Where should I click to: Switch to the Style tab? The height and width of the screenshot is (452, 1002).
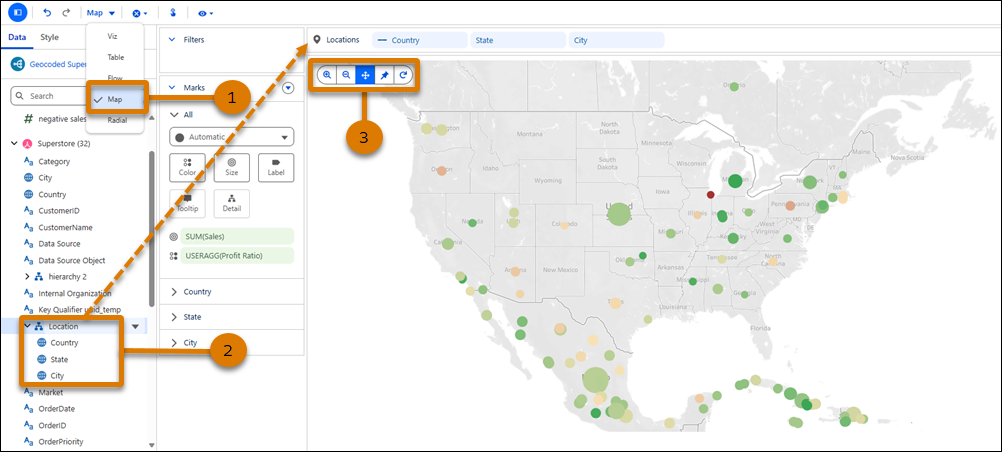(49, 37)
